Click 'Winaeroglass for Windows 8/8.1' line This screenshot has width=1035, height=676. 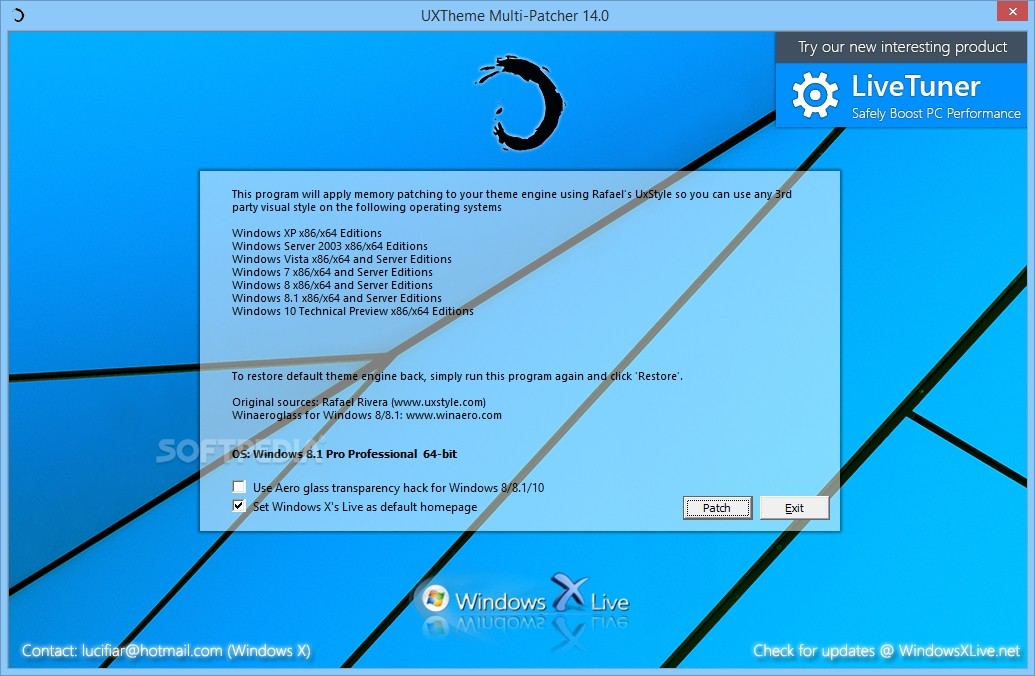[367, 415]
